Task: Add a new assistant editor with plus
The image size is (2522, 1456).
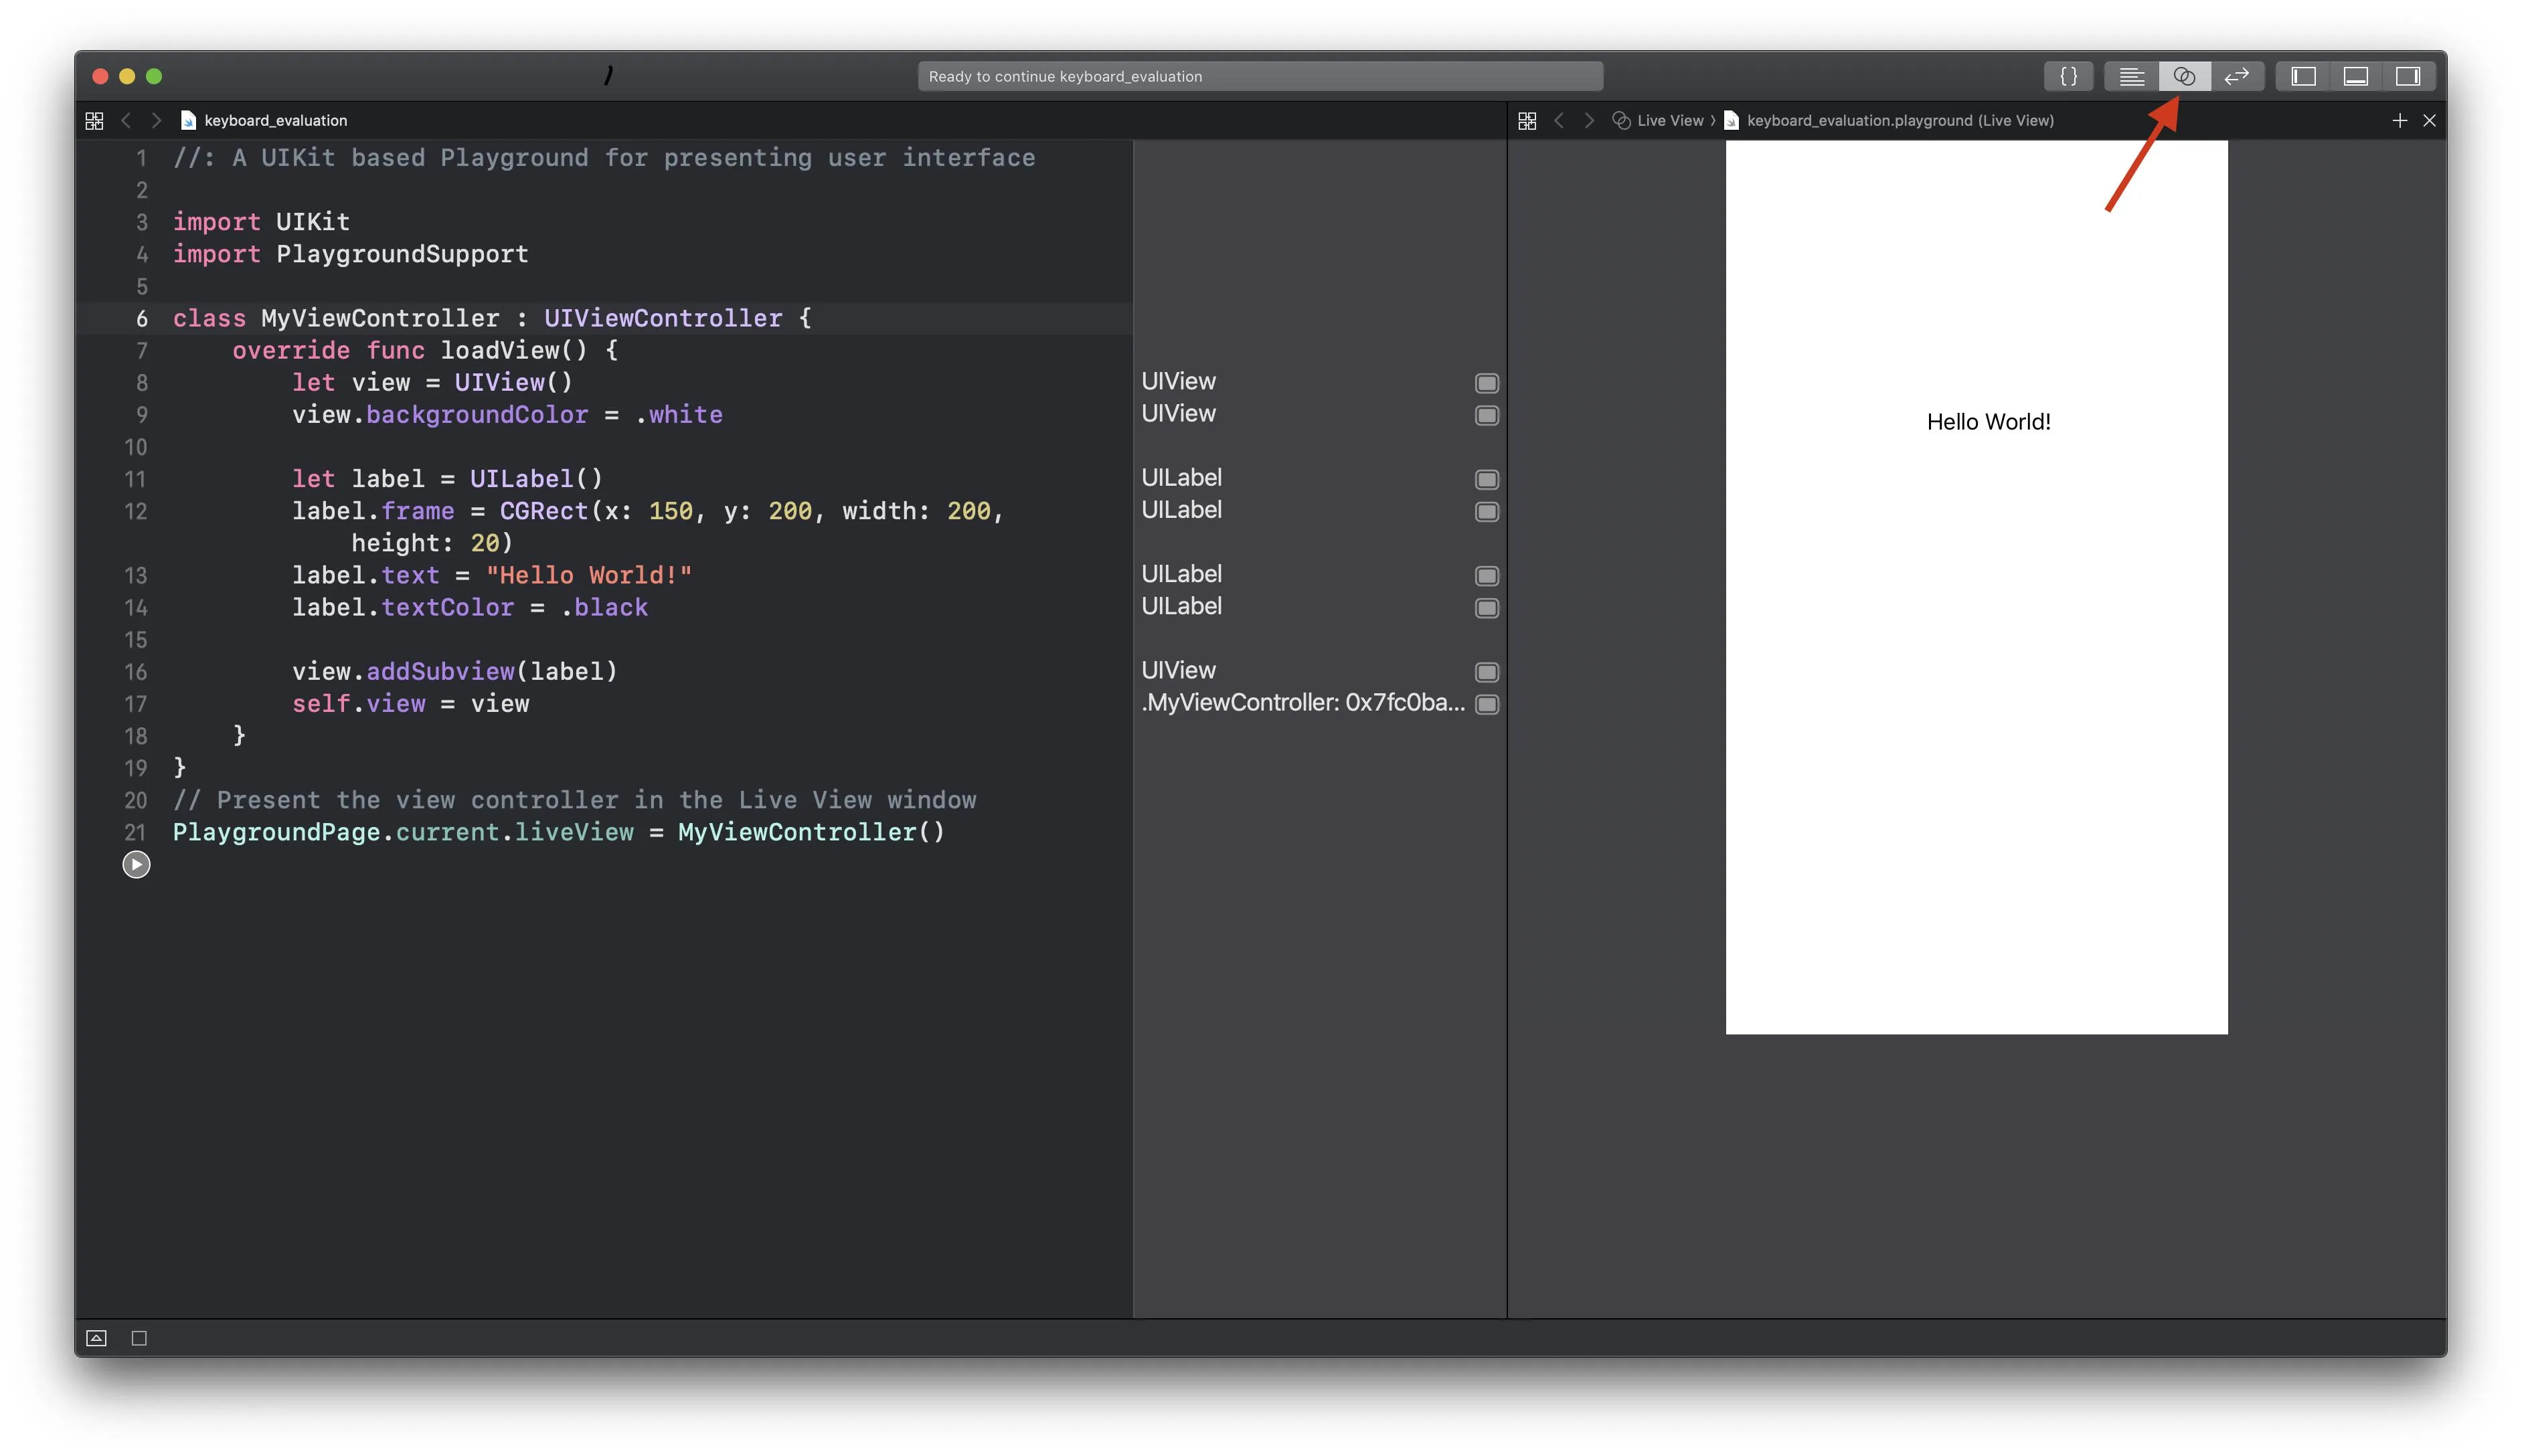Action: click(2399, 120)
